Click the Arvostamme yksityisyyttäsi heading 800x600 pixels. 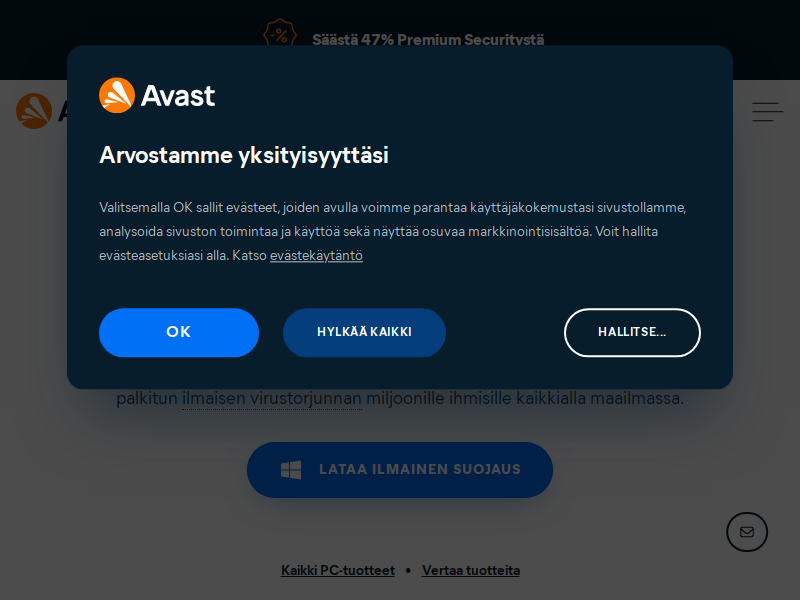pyautogui.click(x=244, y=155)
